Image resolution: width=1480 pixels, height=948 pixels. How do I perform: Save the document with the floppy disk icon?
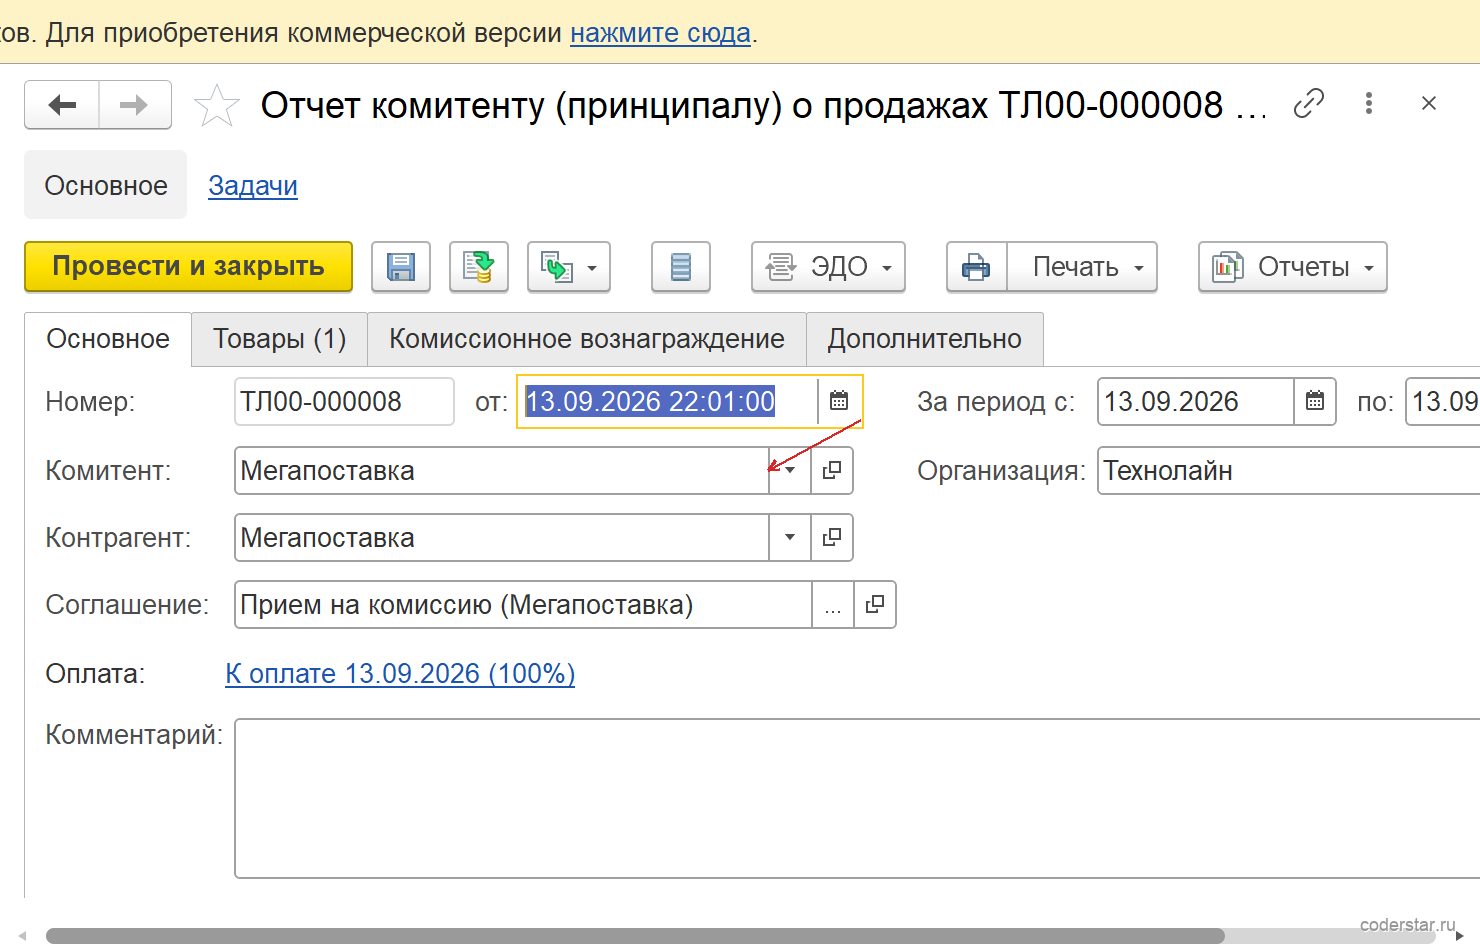[401, 267]
